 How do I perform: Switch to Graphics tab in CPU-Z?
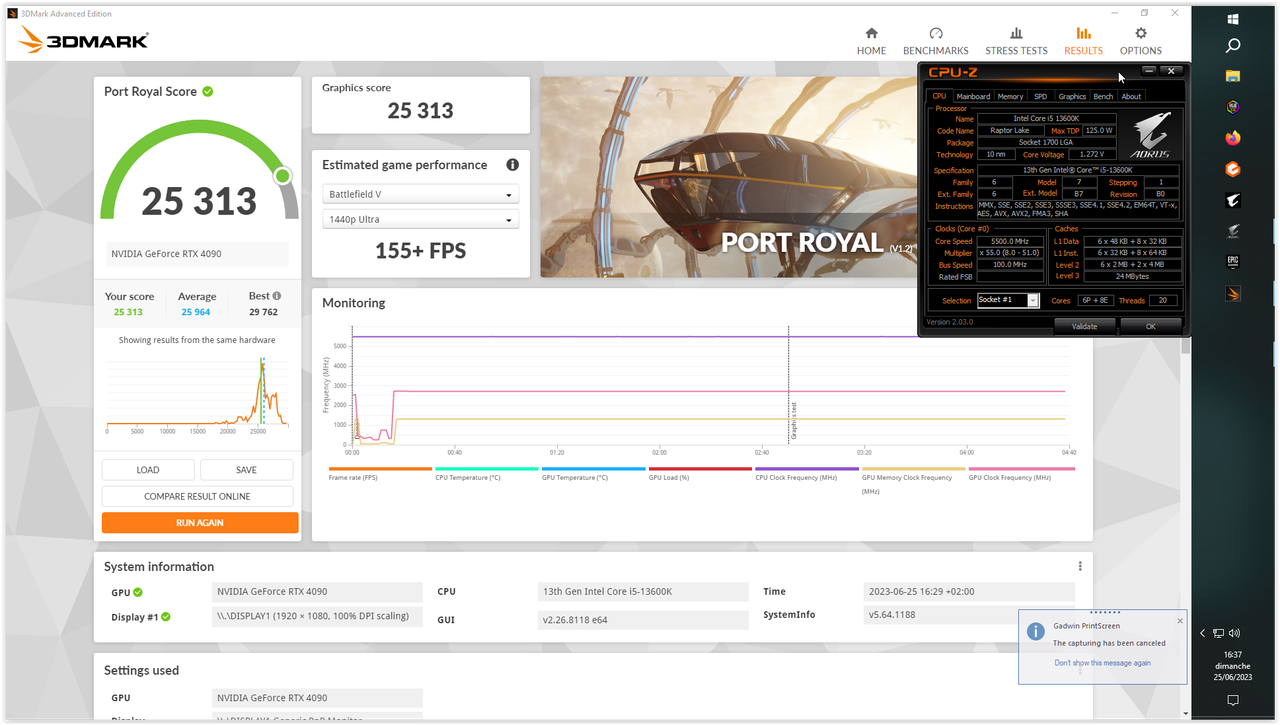click(x=1072, y=96)
